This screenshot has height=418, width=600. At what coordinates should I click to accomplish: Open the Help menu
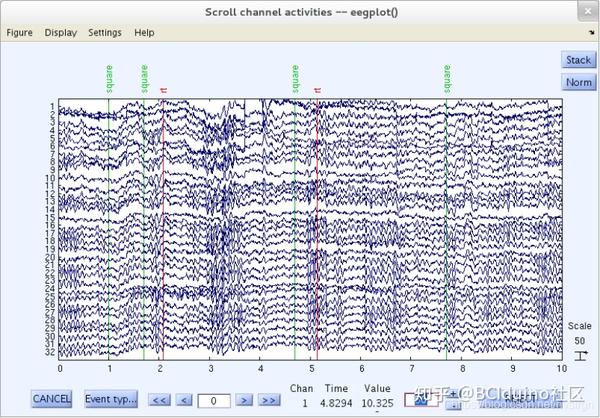pos(144,32)
